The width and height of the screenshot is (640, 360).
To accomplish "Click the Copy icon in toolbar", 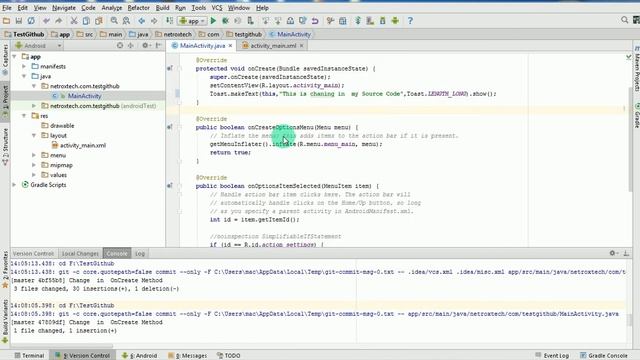I will pyautogui.click(x=86, y=21).
